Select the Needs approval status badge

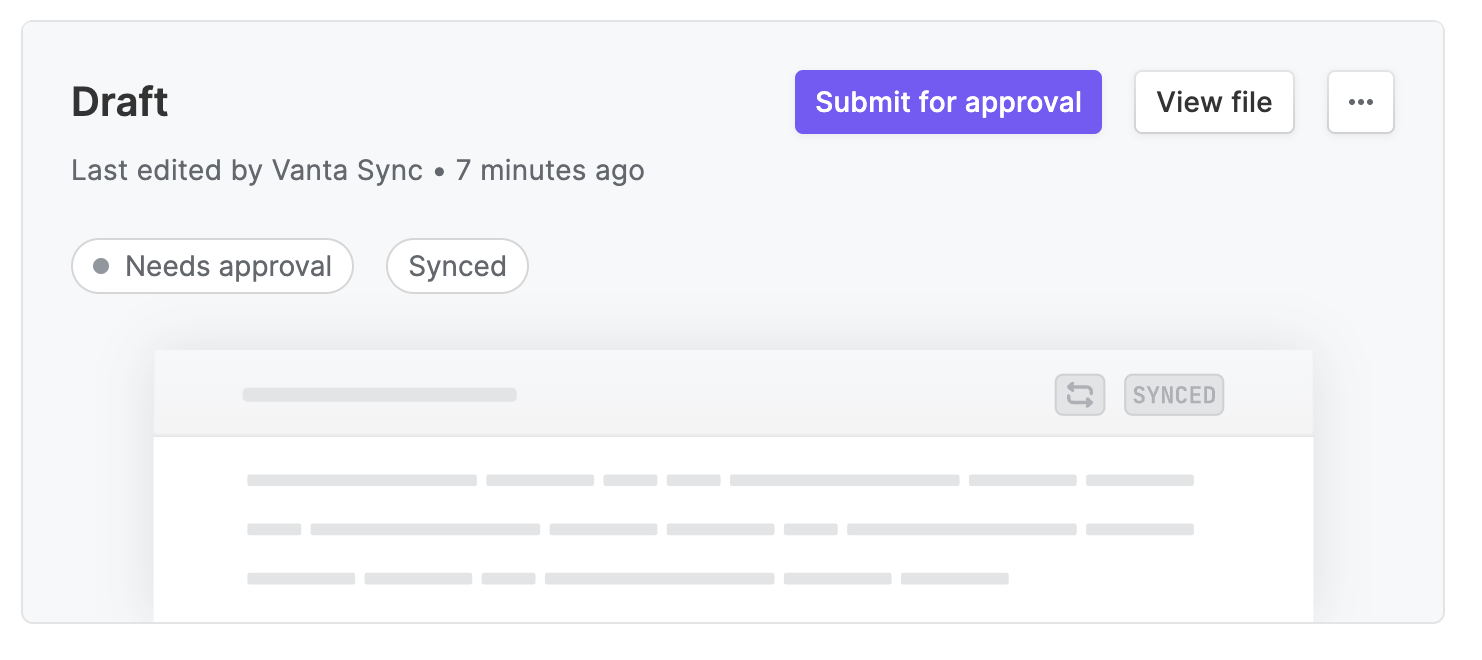click(212, 266)
